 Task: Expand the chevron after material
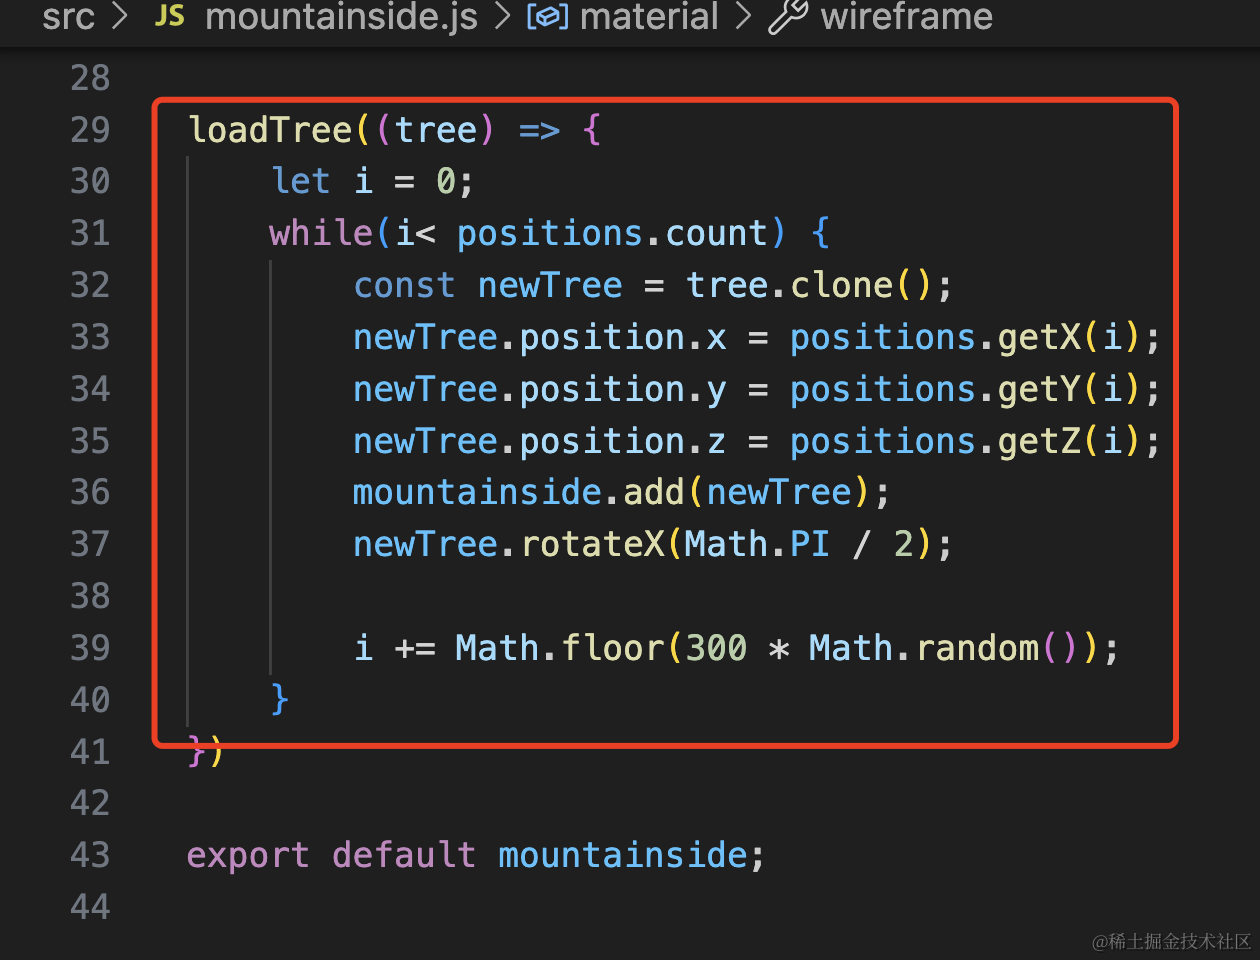(x=743, y=16)
